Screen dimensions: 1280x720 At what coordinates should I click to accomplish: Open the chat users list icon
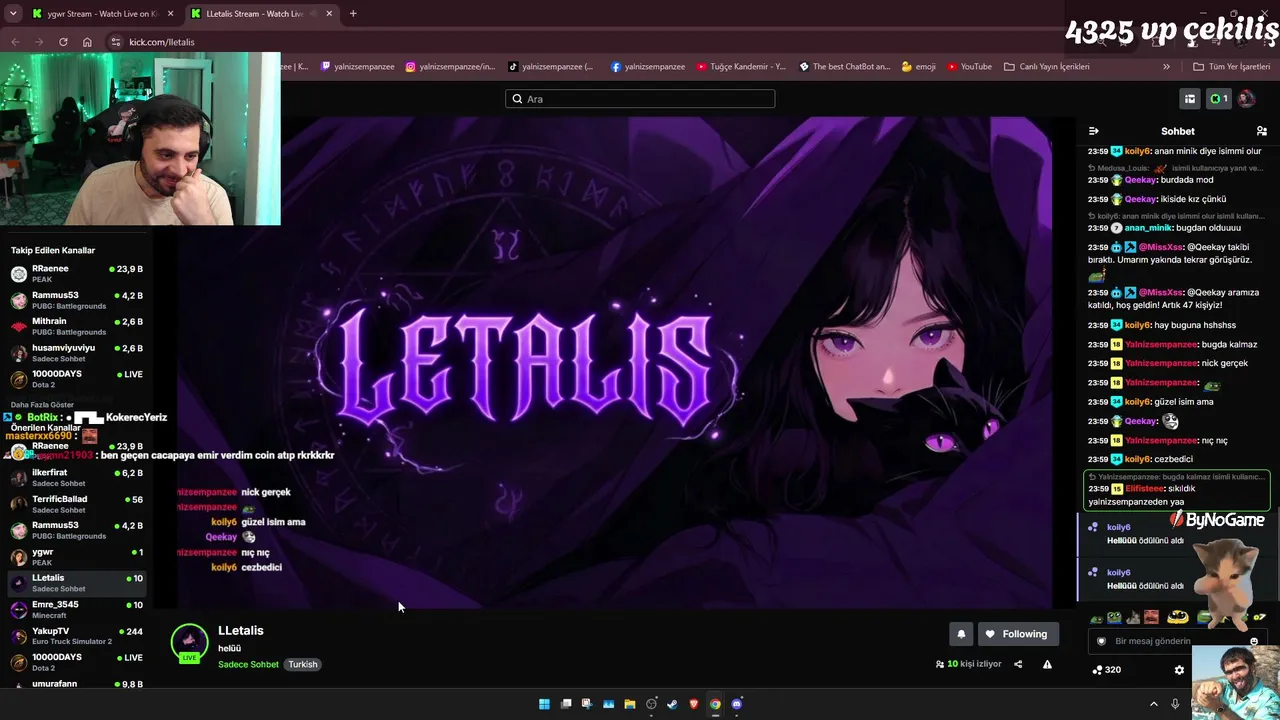(x=1261, y=131)
